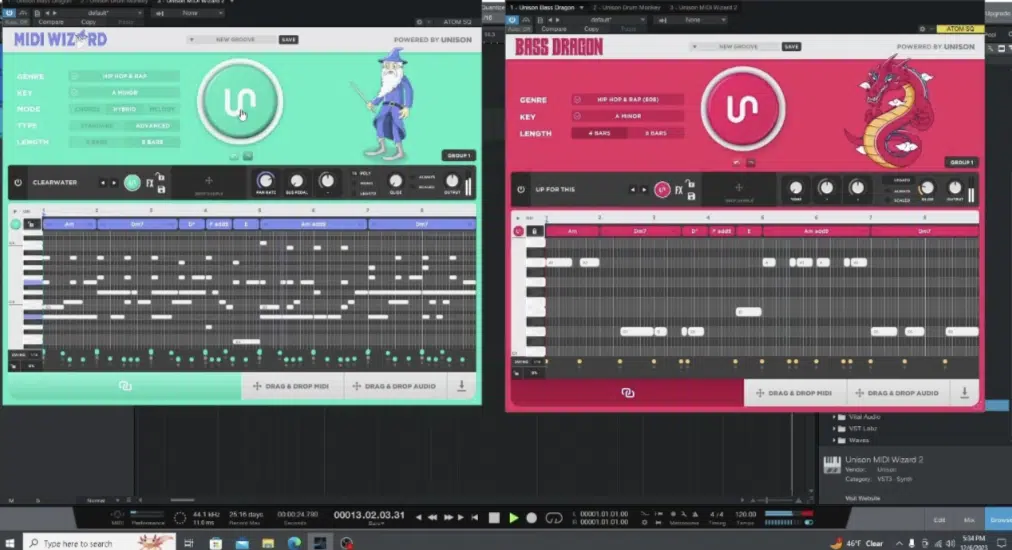The image size is (1012, 550).
Task: Toggle the Clearwater preset power button
Action: 18,183
